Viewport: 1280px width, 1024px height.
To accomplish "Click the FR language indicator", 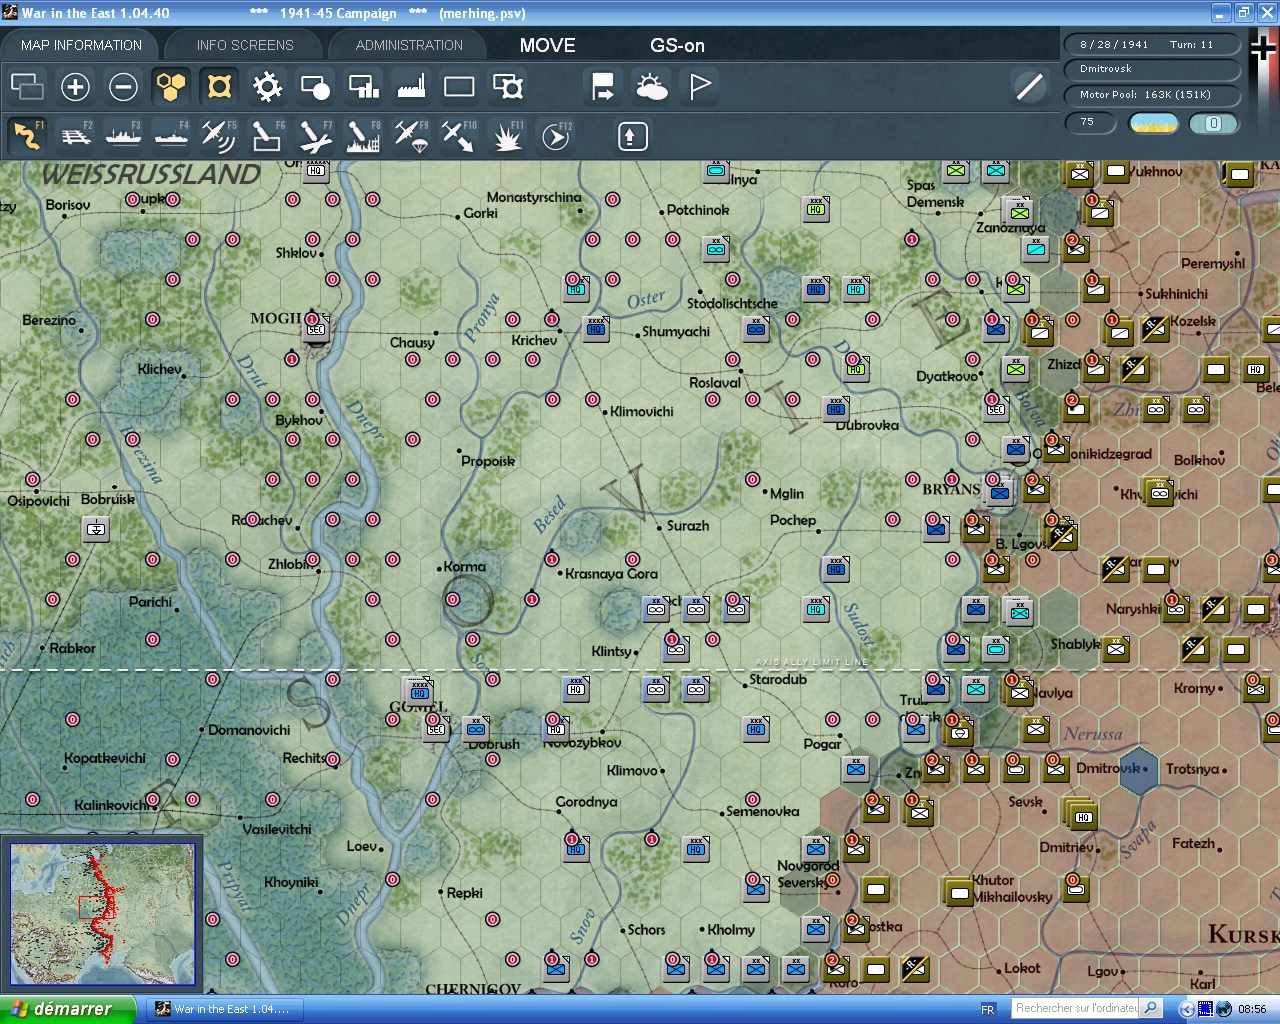I will [988, 1010].
